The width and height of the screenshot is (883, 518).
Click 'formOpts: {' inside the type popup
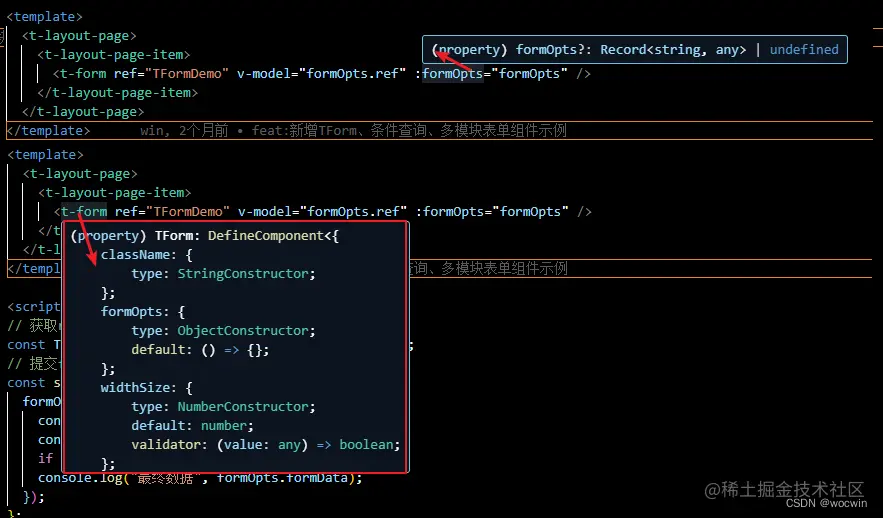pos(142,312)
